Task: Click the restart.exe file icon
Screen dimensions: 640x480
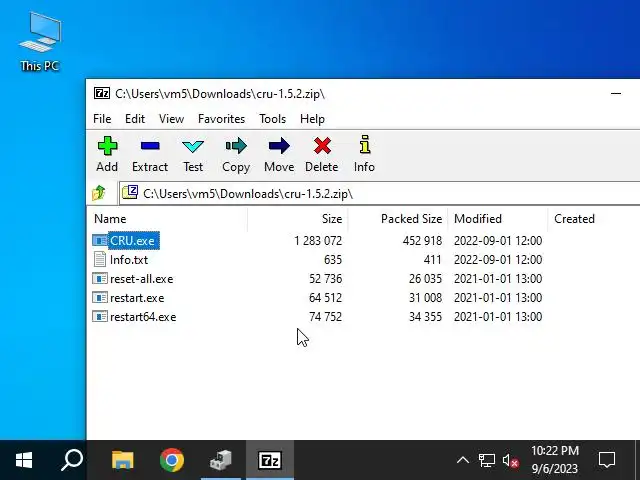Action: [100, 298]
